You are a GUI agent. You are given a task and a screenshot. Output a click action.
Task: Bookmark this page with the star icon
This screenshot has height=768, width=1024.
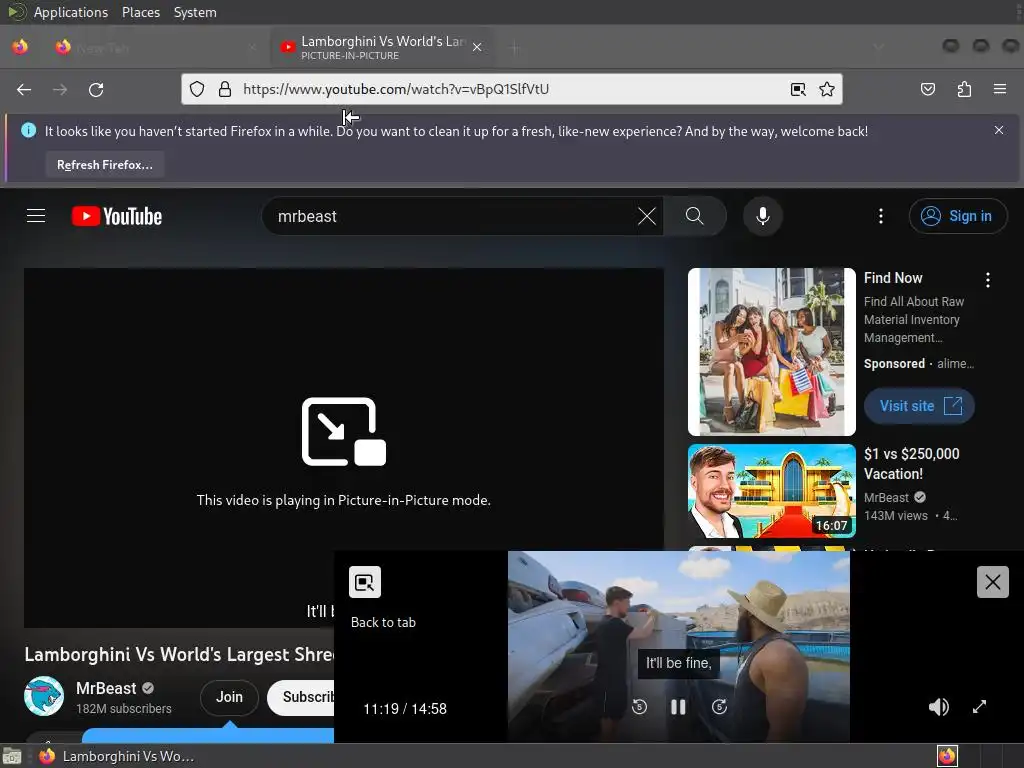[x=827, y=89]
